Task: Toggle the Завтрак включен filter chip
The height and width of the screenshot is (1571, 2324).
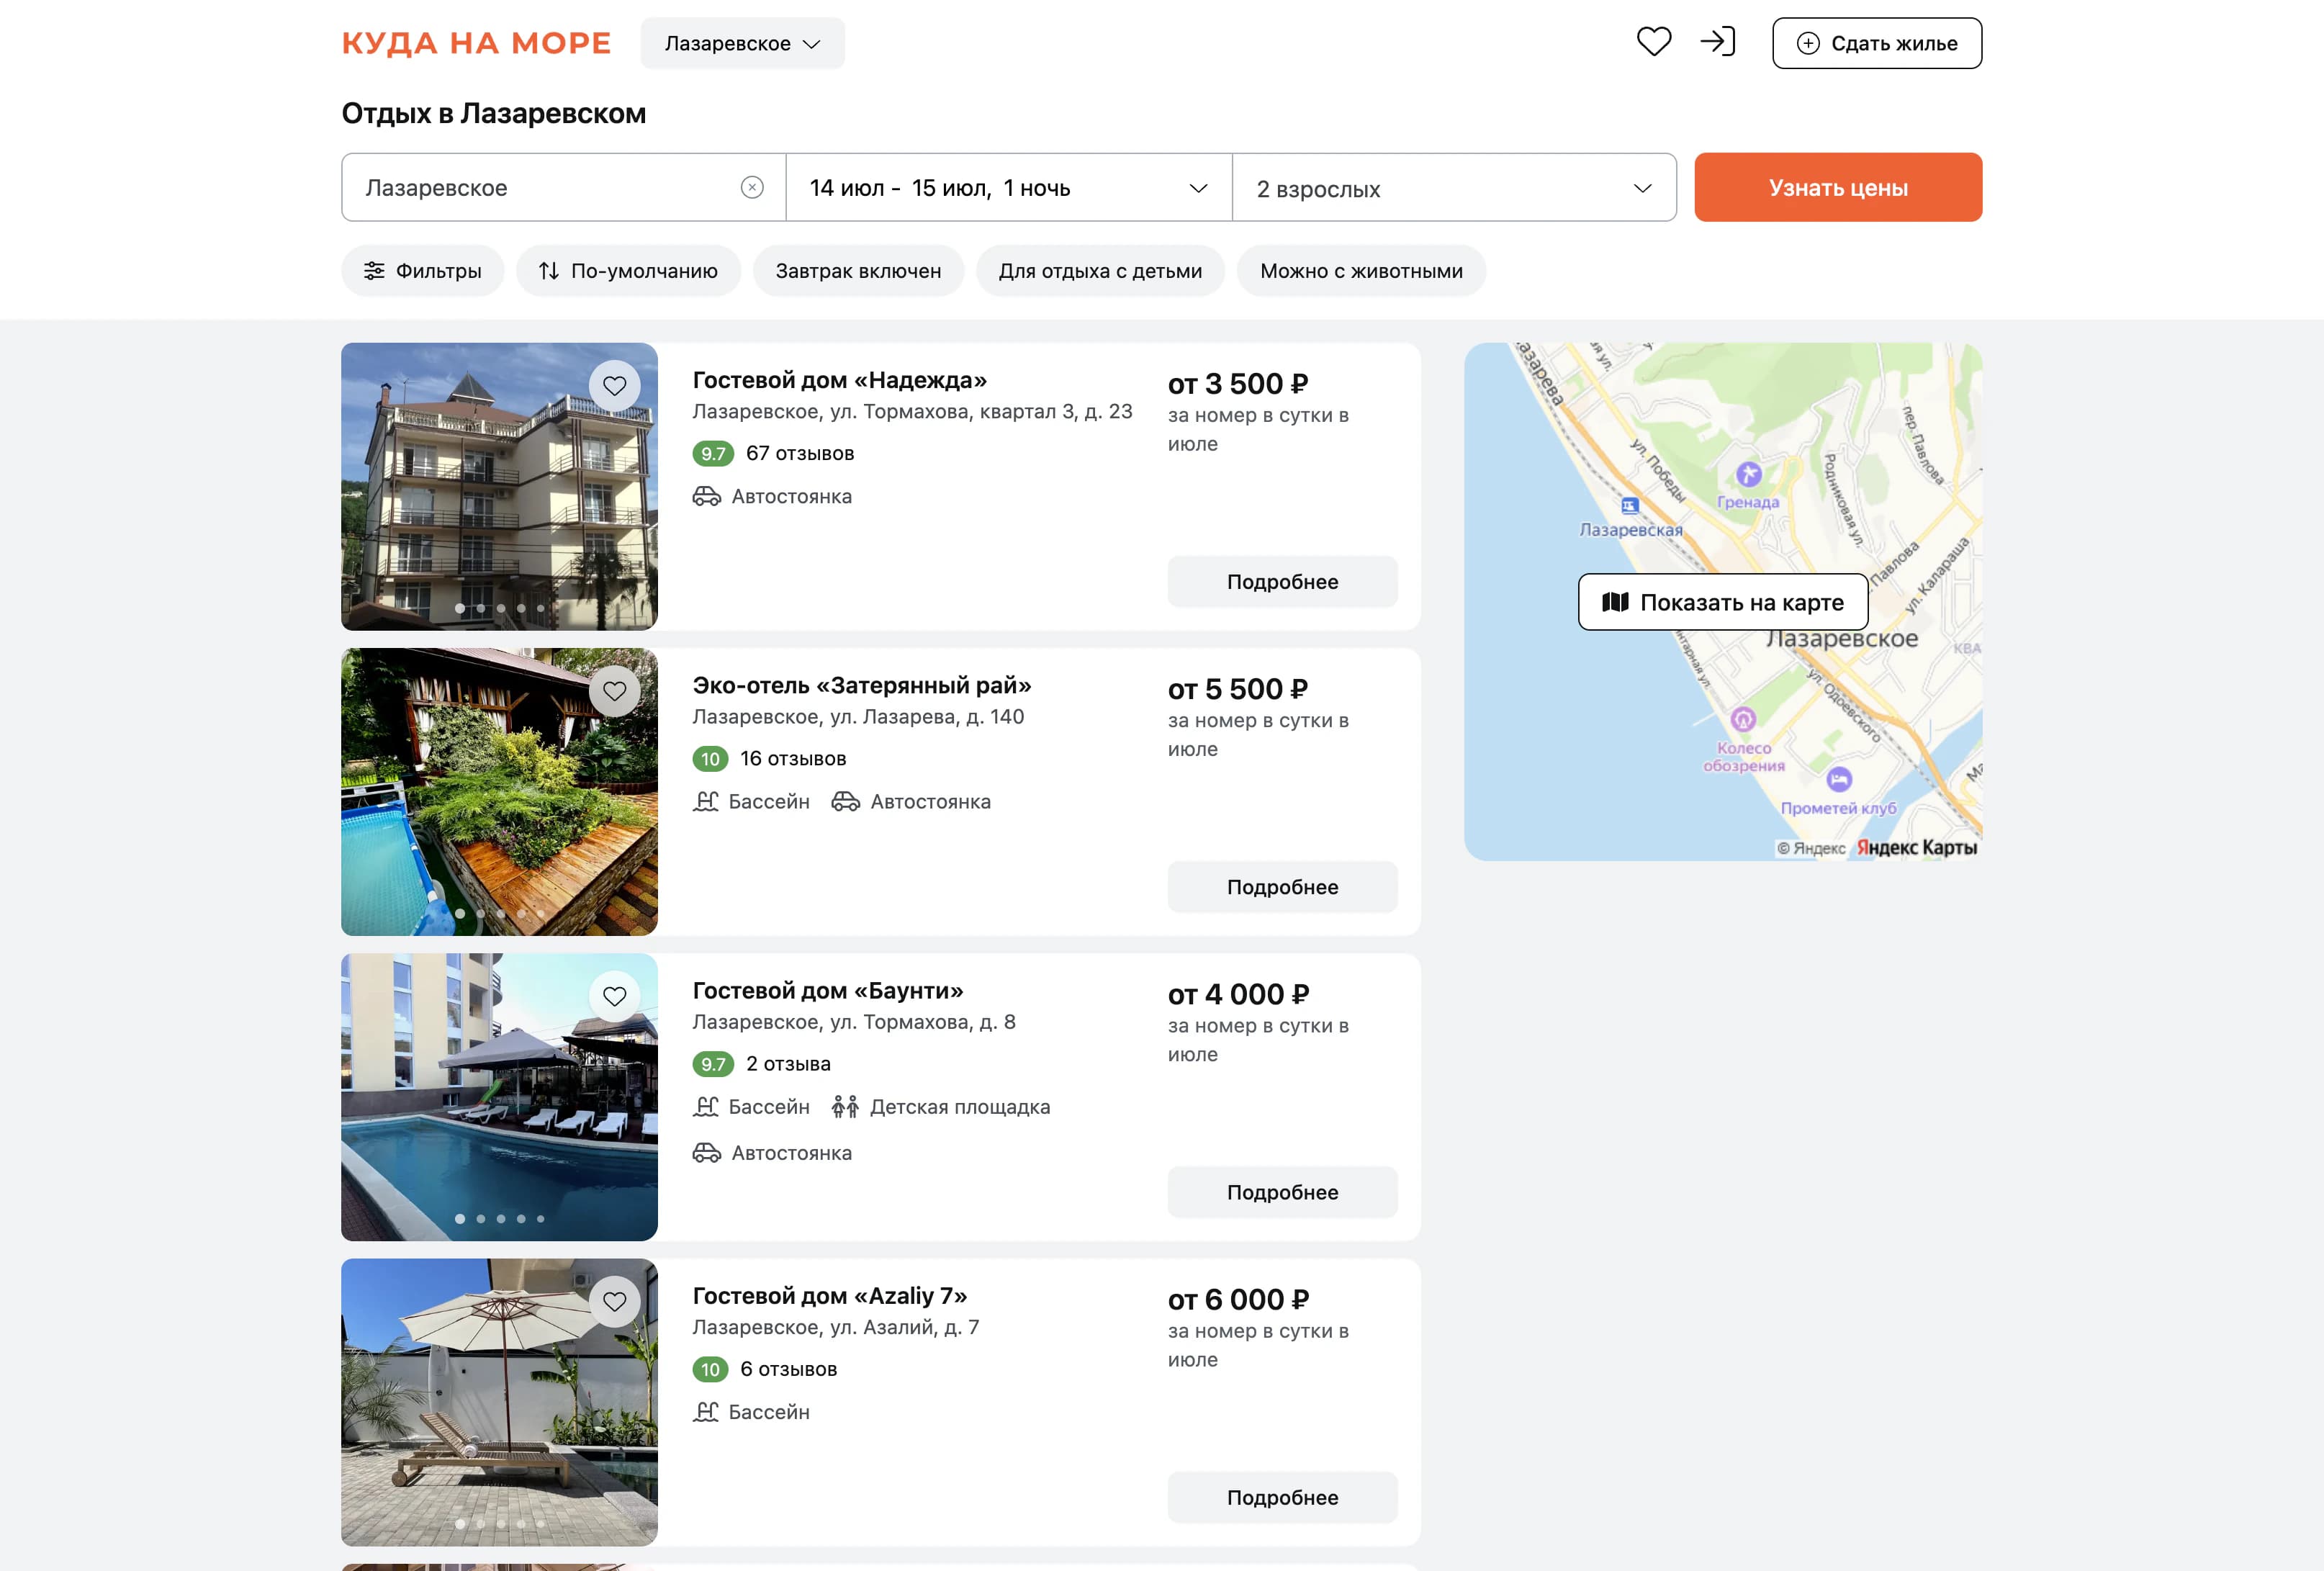Action: click(x=858, y=271)
